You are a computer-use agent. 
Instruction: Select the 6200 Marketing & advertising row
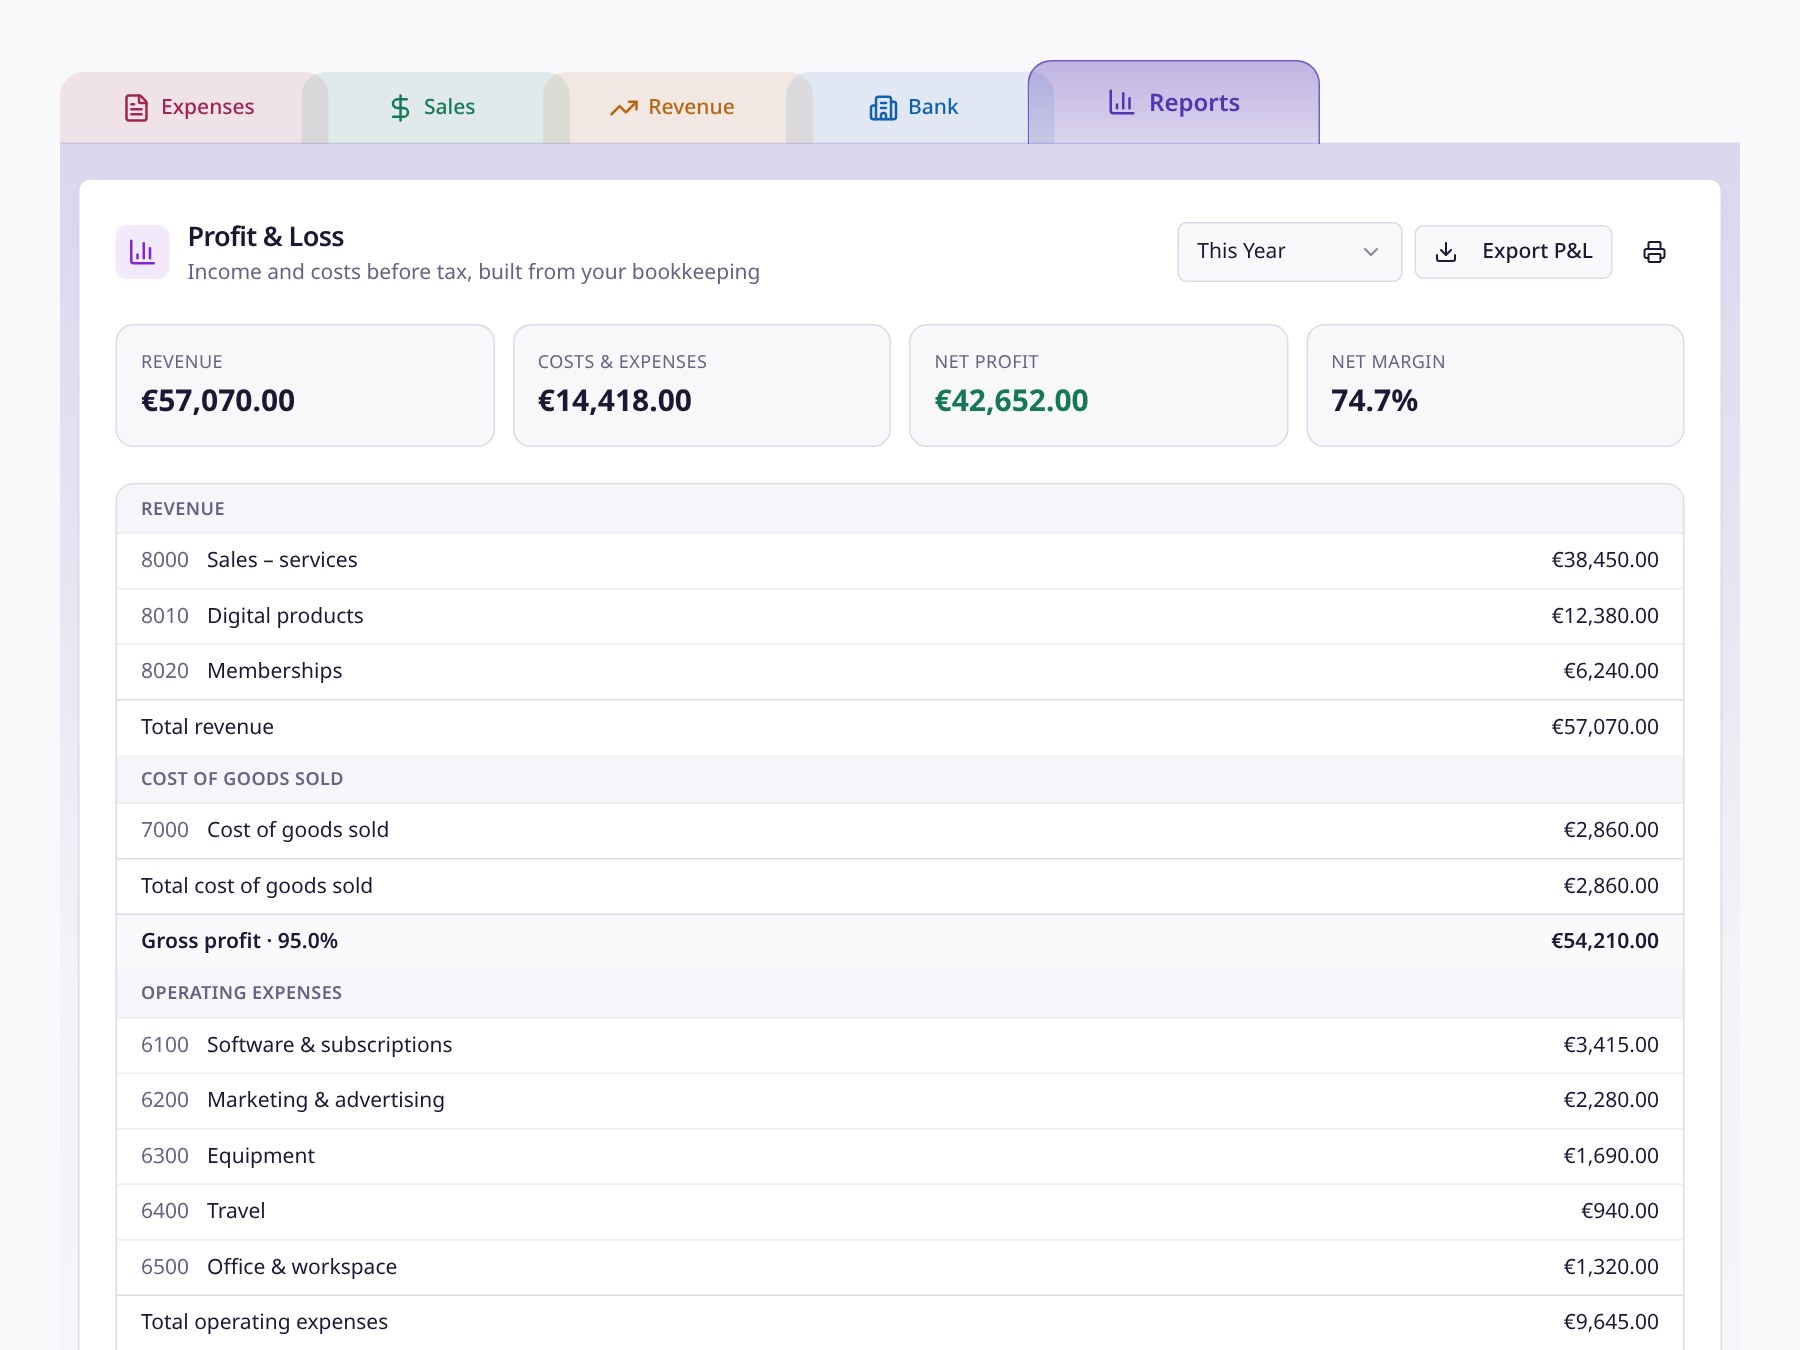tap(900, 1100)
